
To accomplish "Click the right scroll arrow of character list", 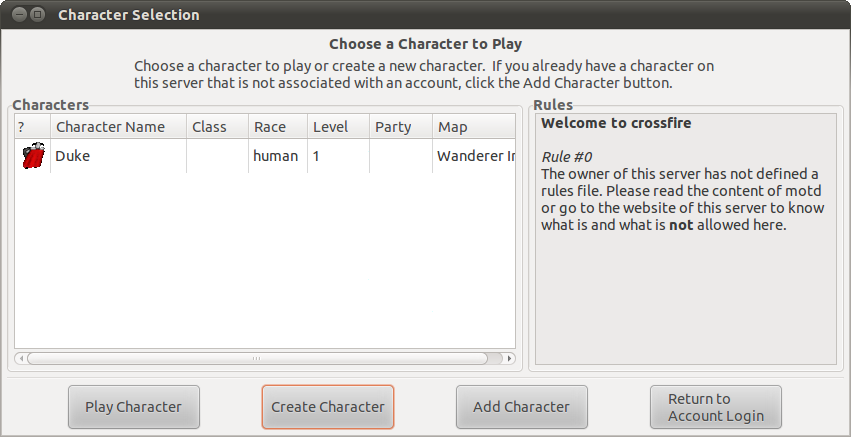I will [509, 358].
